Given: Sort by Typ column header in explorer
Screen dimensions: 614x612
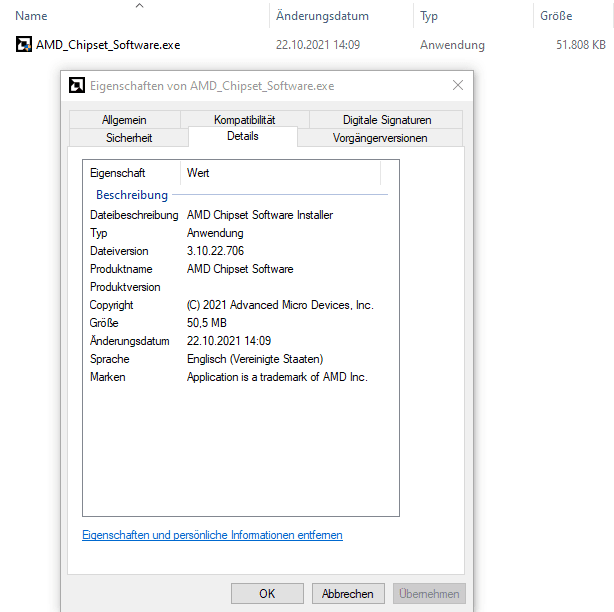Looking at the screenshot, I should point(429,16).
